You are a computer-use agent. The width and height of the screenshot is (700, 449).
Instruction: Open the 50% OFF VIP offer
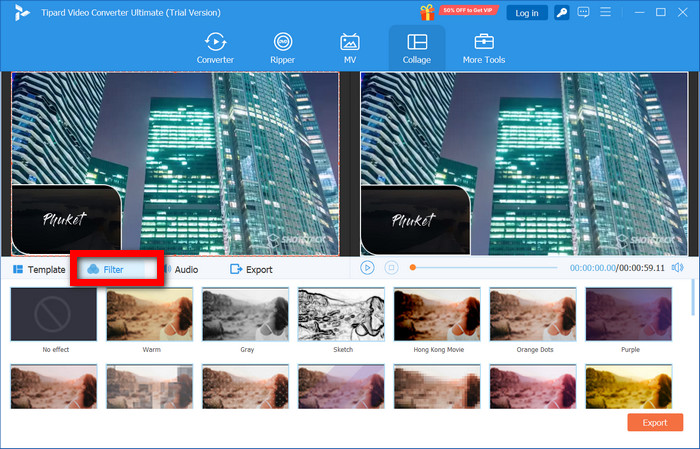(x=467, y=10)
